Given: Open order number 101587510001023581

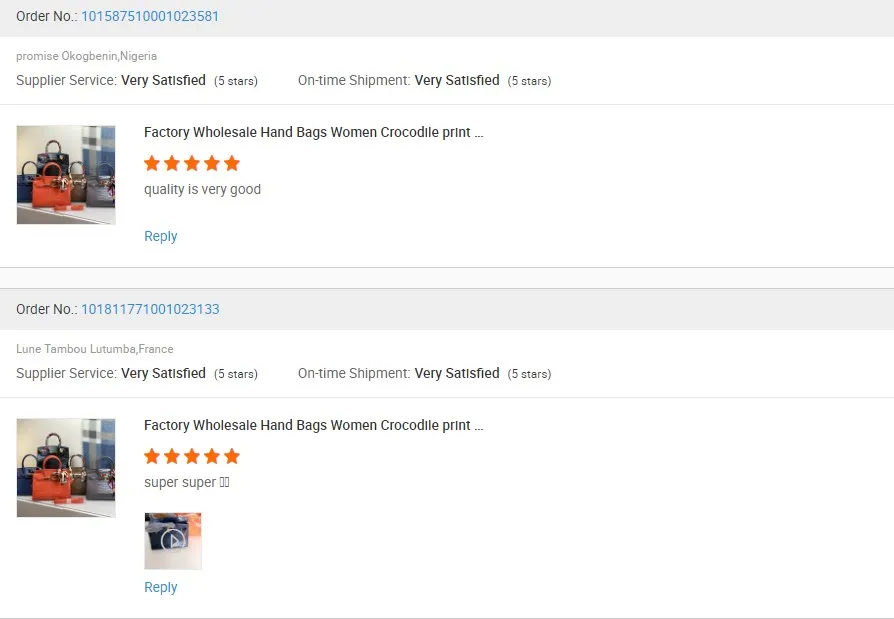Looking at the screenshot, I should (x=150, y=16).
